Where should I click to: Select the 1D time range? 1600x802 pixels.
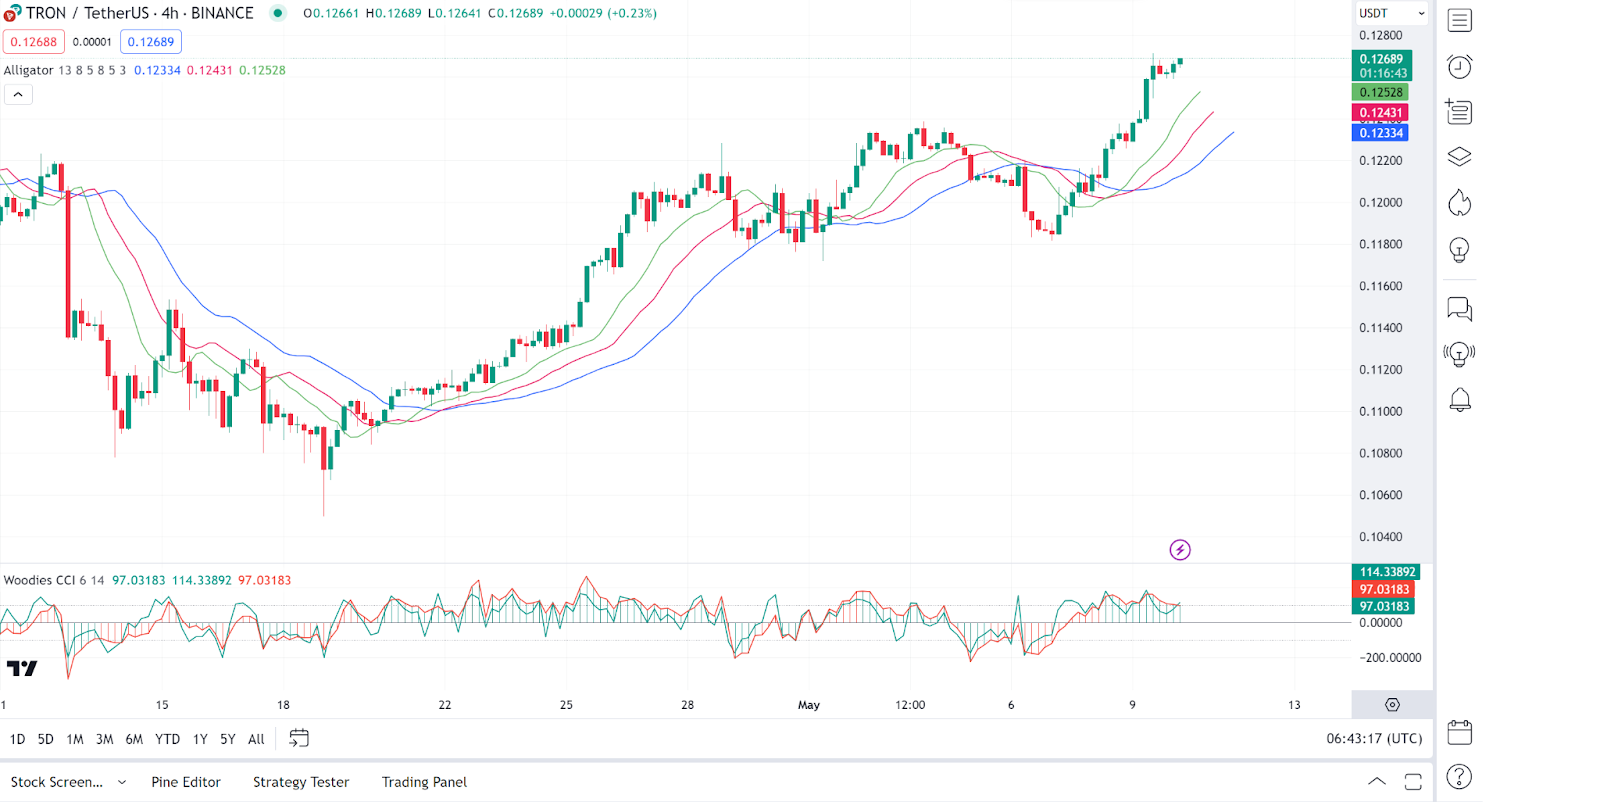click(17, 739)
